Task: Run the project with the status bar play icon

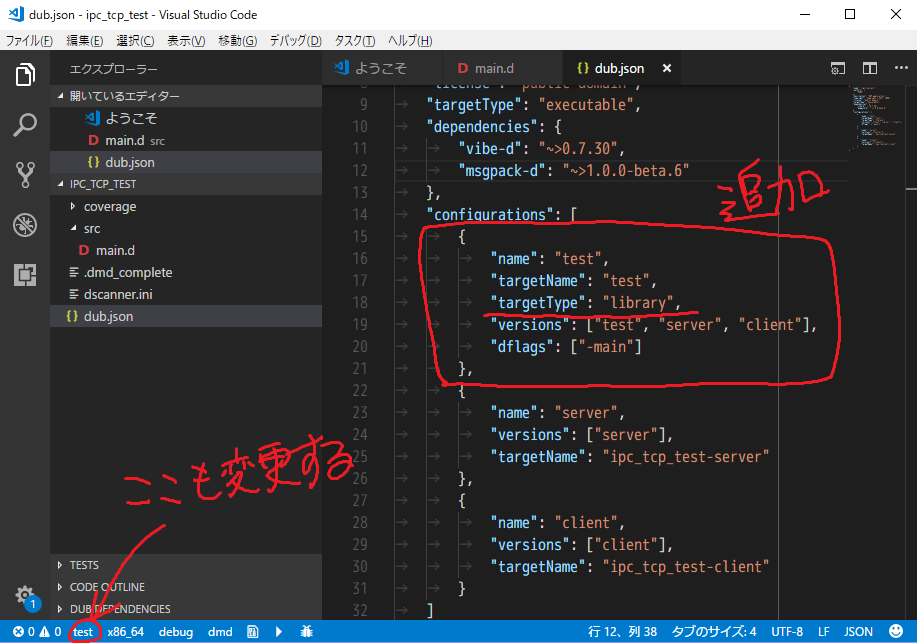Action: click(278, 631)
